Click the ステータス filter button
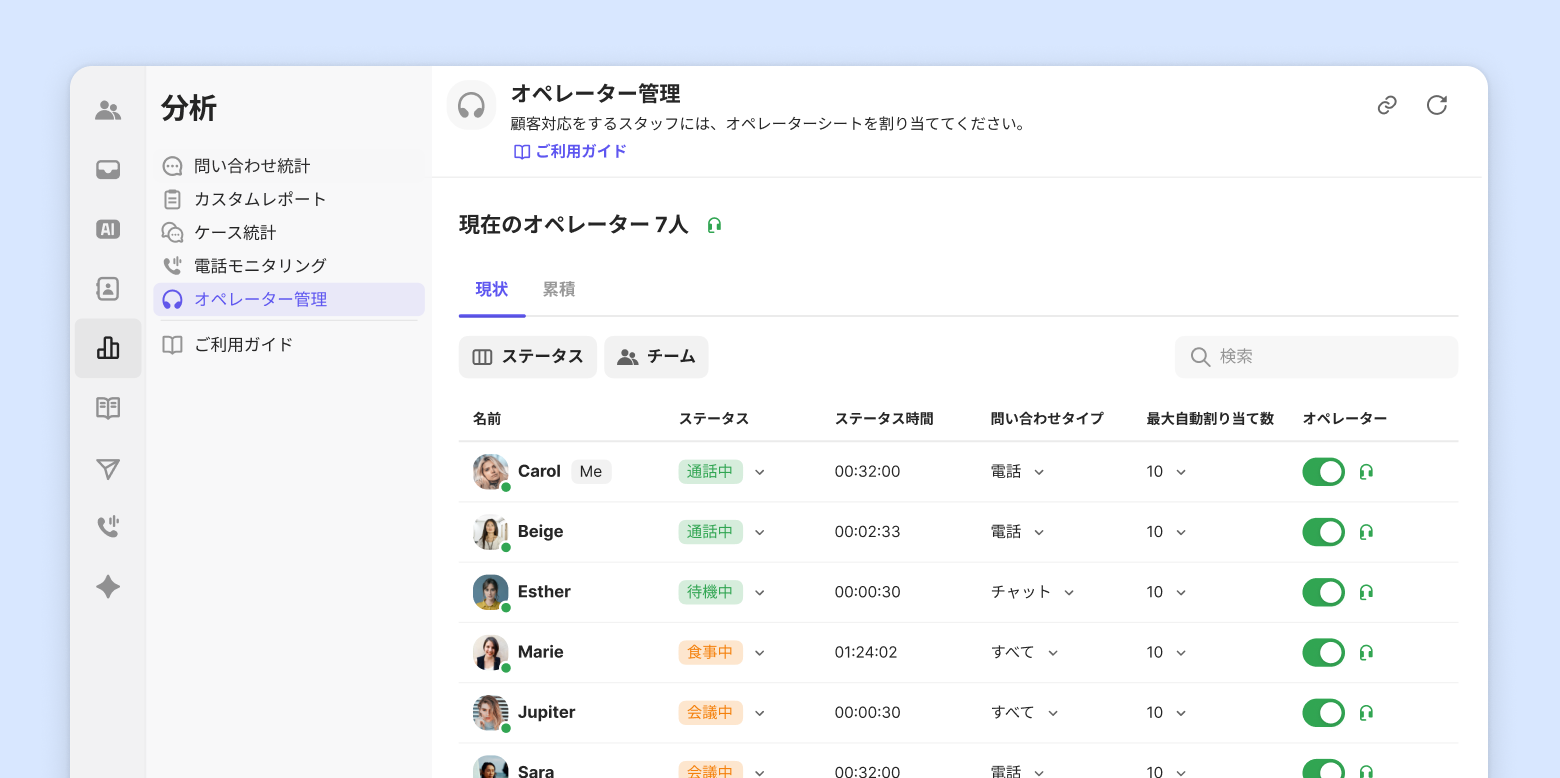This screenshot has height=778, width=1560. [528, 357]
